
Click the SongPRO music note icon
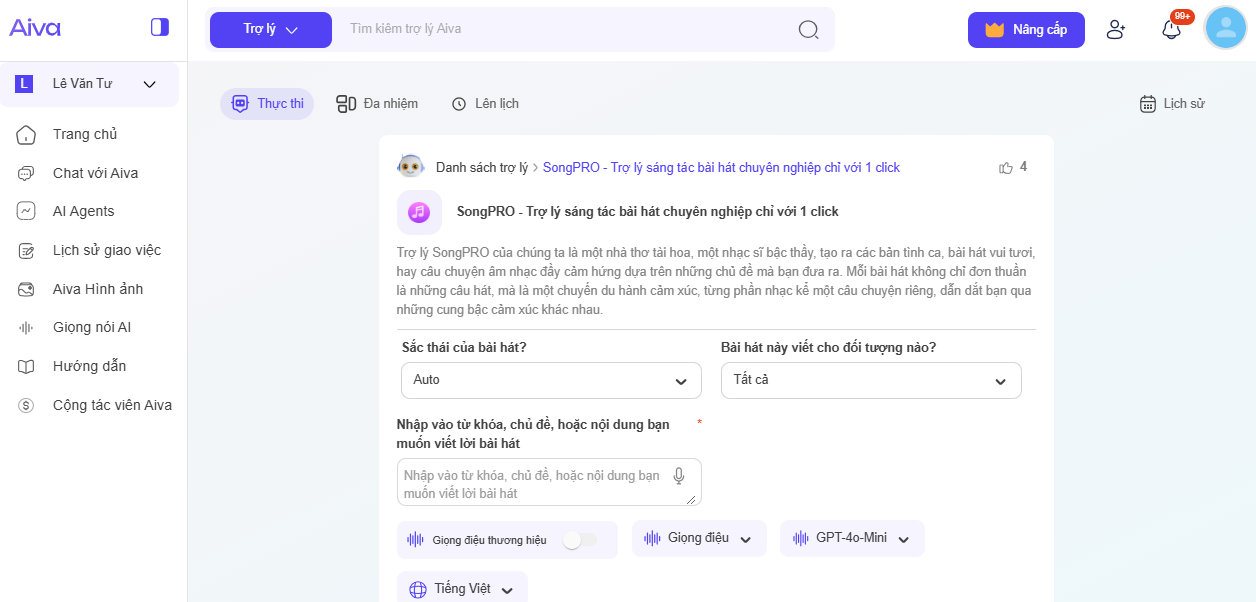point(419,212)
